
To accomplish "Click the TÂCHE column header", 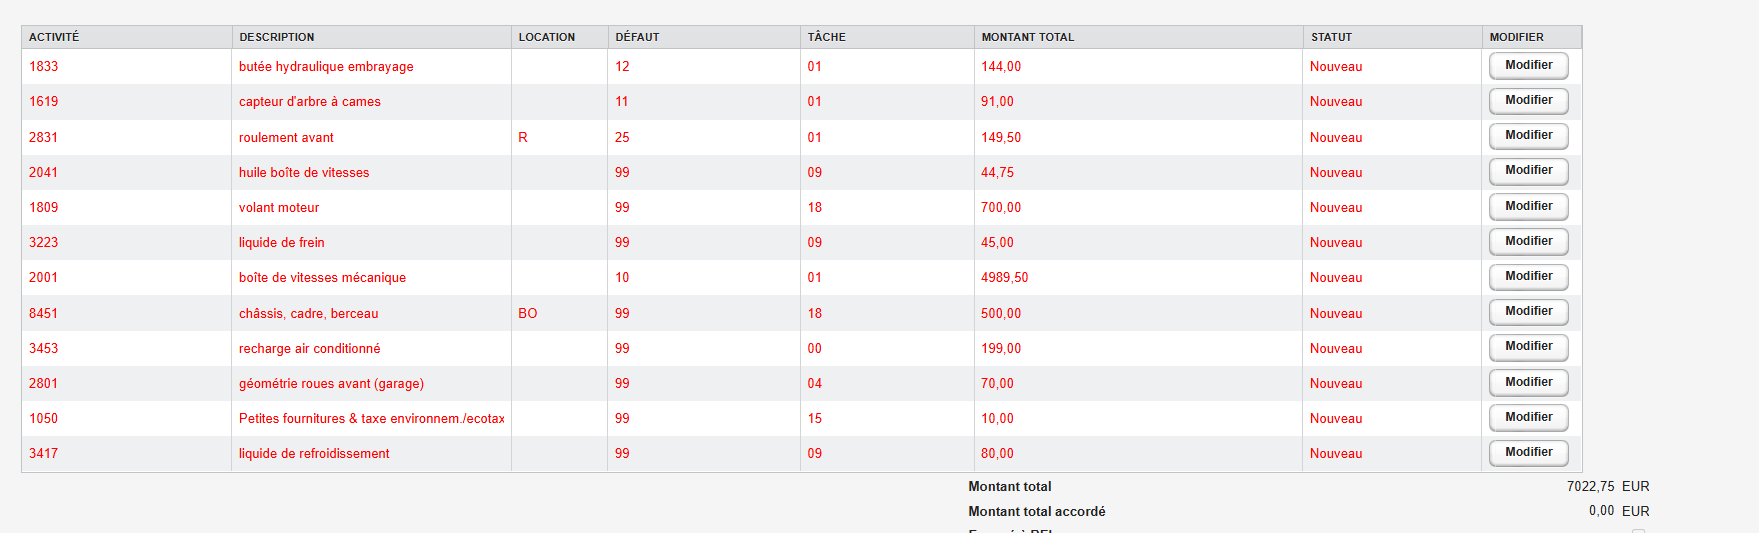I will pyautogui.click(x=827, y=37).
